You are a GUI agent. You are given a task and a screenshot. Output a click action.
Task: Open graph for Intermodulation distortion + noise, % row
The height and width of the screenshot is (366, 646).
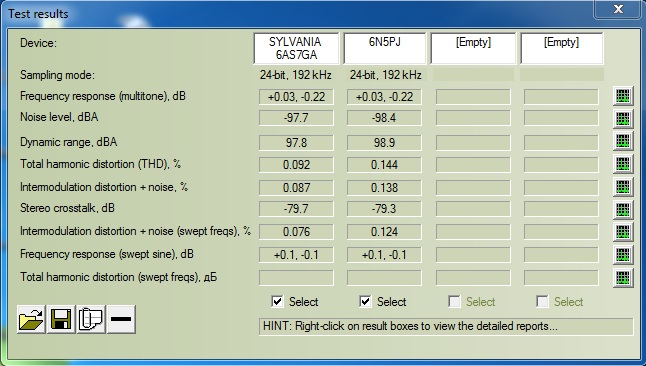(623, 187)
